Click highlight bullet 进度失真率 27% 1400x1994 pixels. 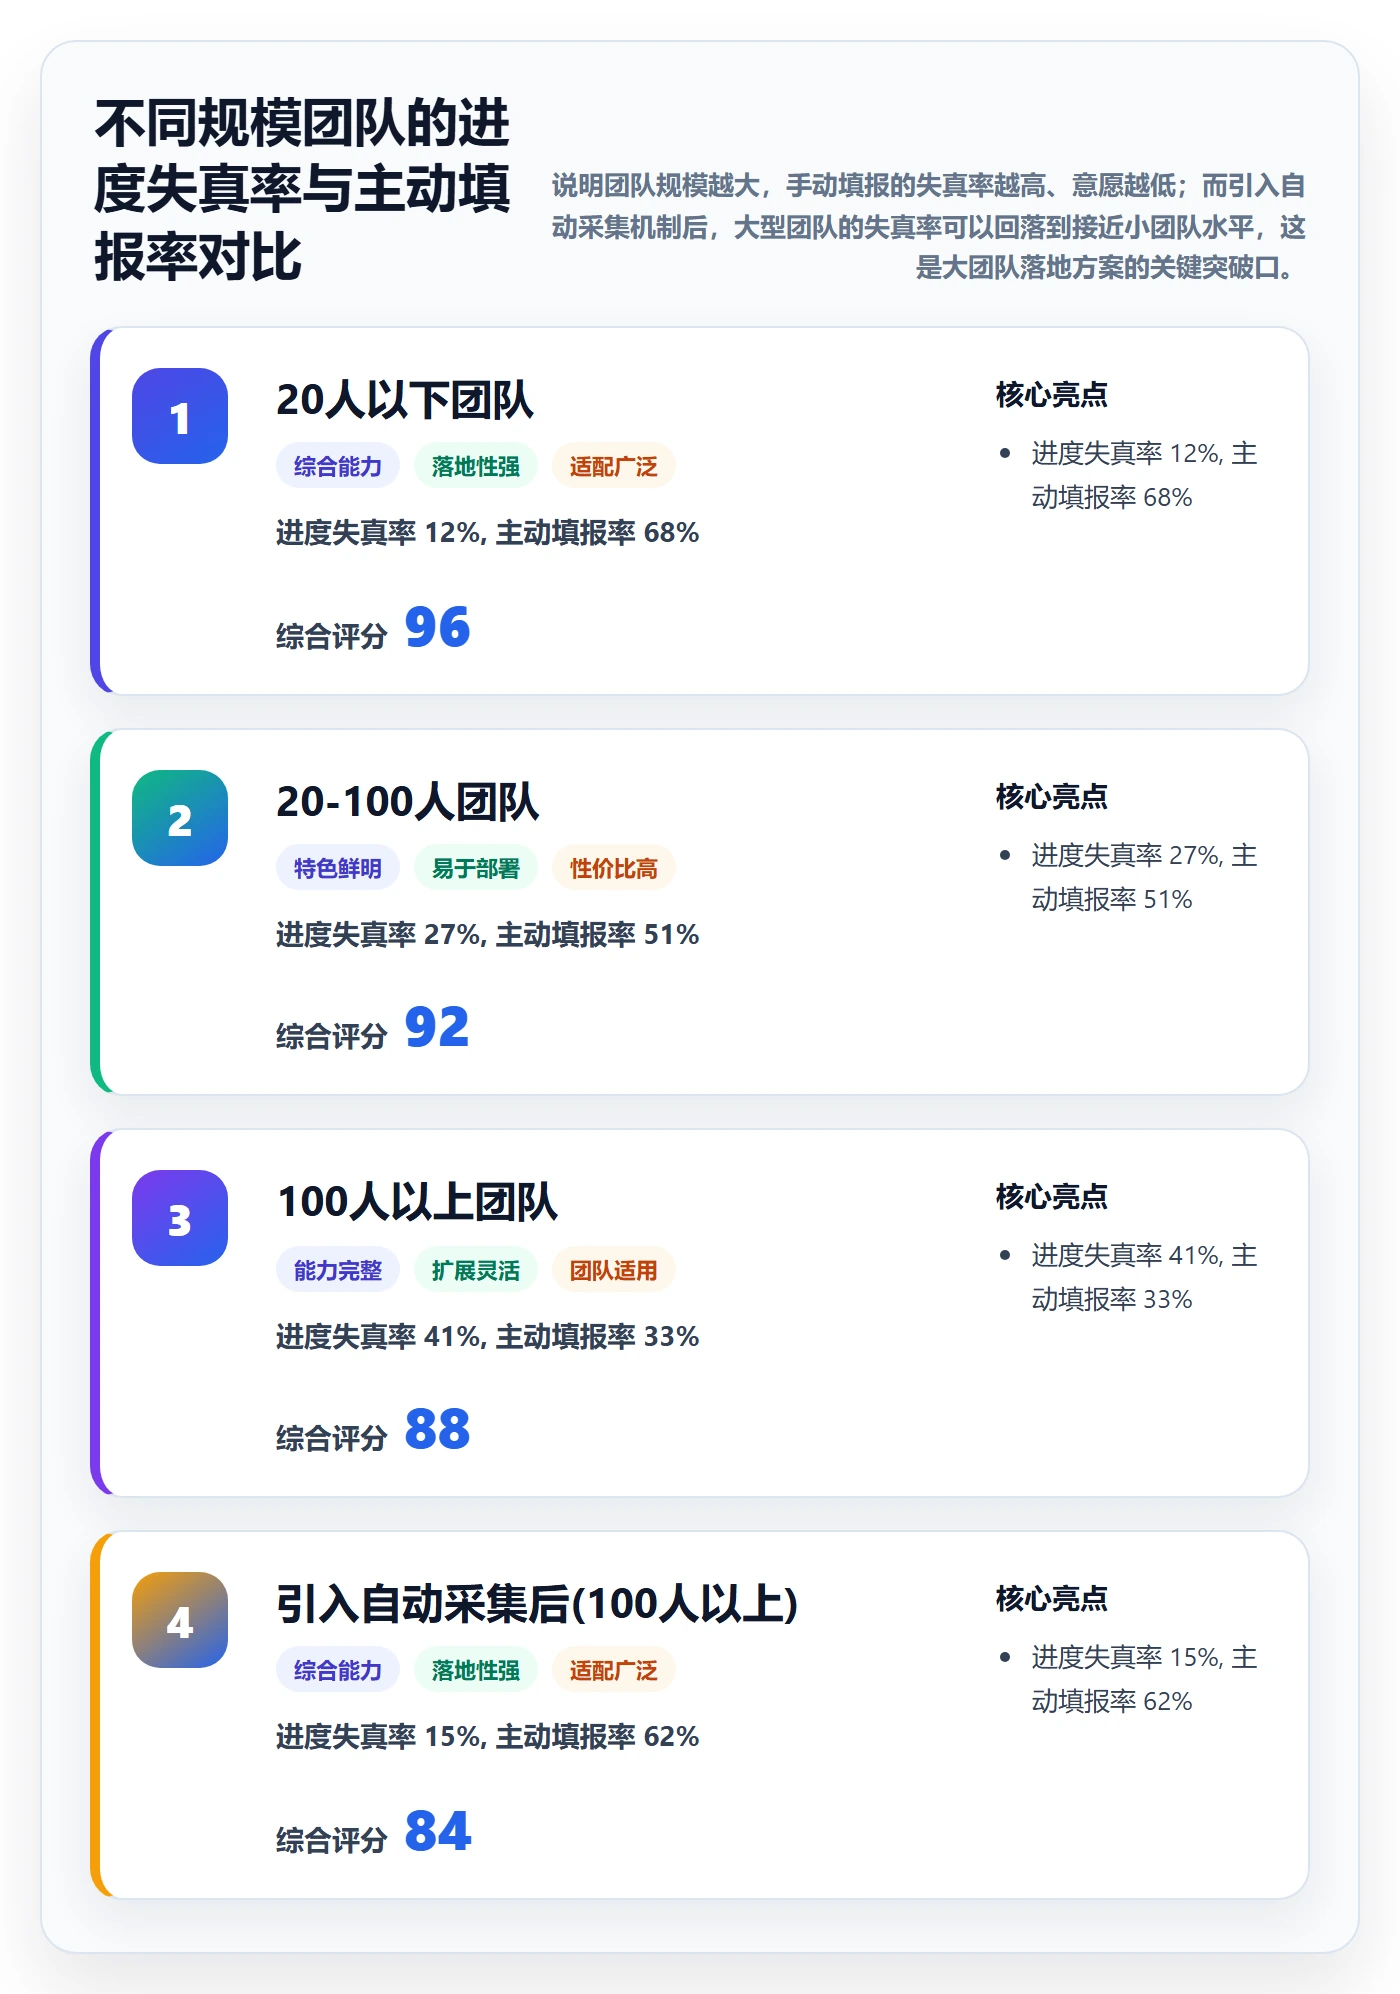click(1144, 877)
